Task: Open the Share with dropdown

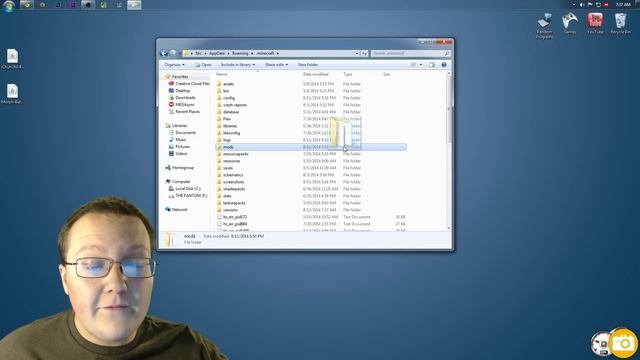Action: tap(276, 64)
